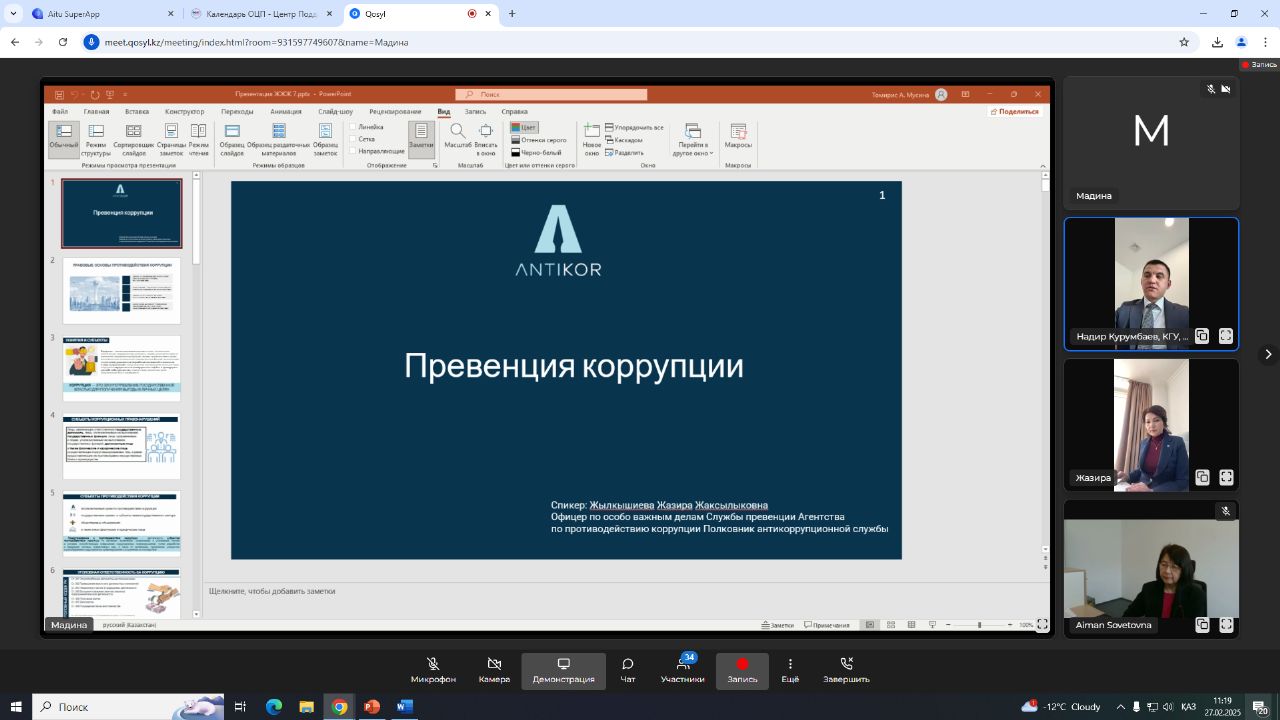This screenshot has height=720, width=1280.
Task: Click fullscreen icon on shared screen
Action: [x=1042, y=624]
